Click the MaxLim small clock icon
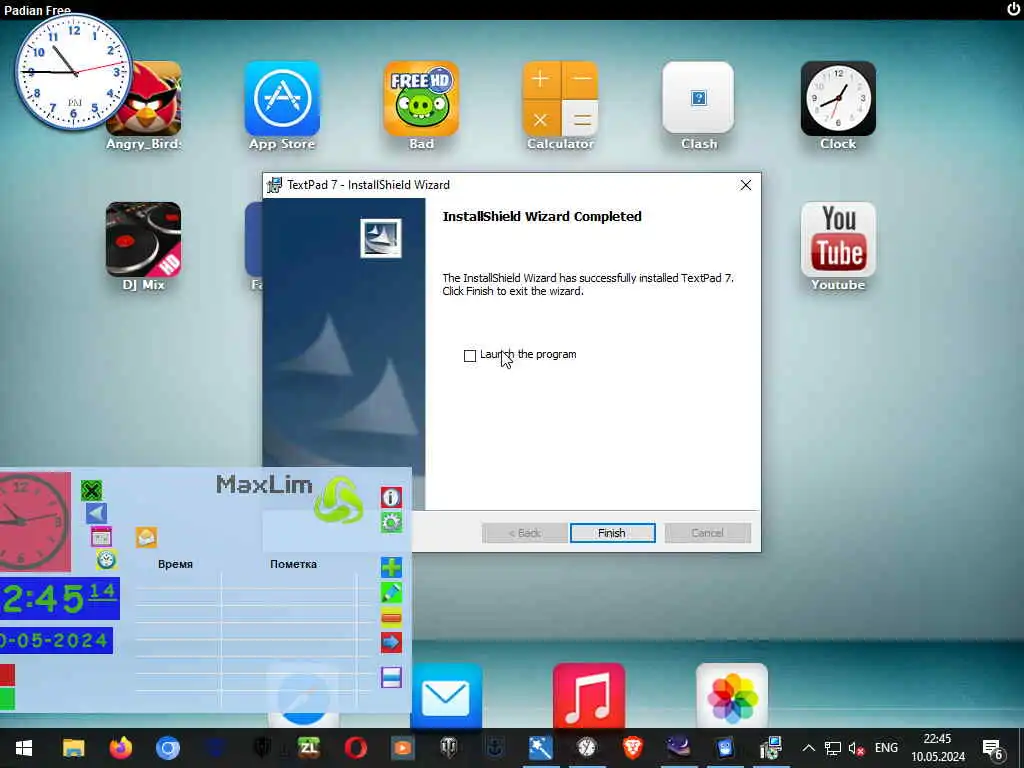 coord(106,560)
